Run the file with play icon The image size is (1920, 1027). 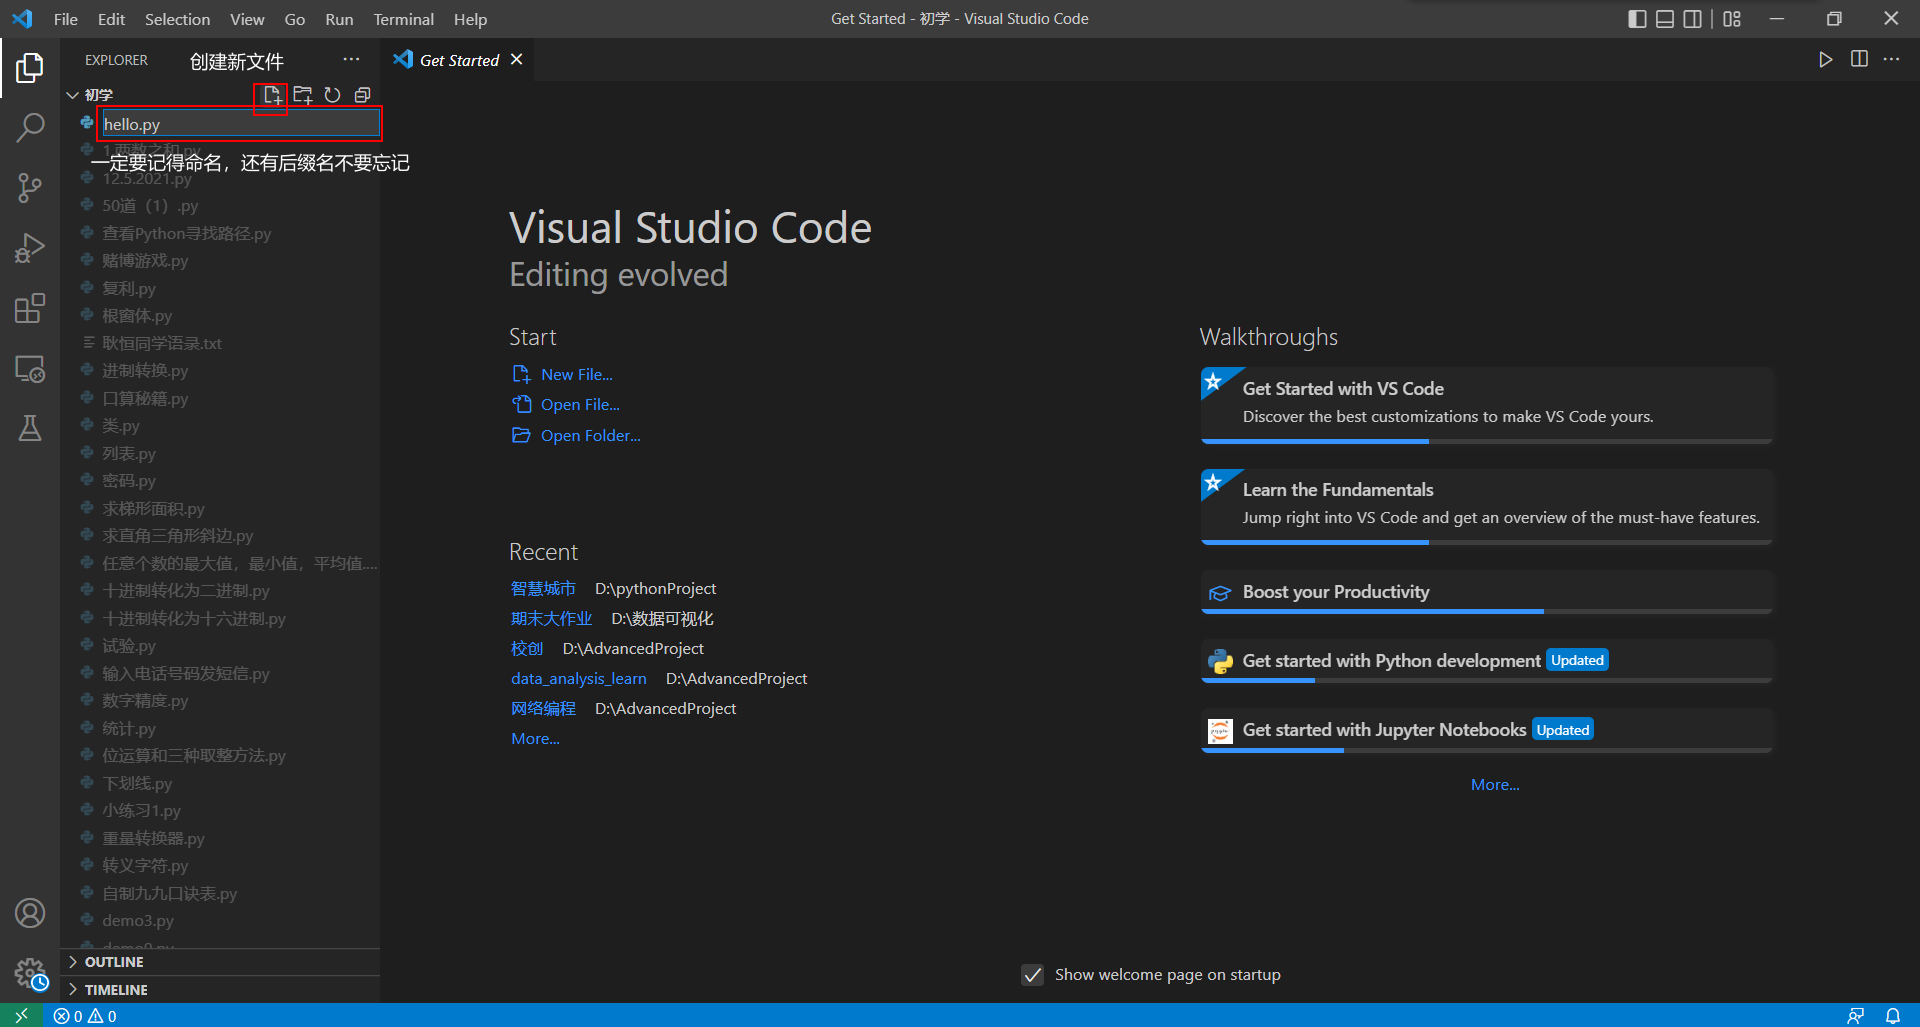[1825, 60]
